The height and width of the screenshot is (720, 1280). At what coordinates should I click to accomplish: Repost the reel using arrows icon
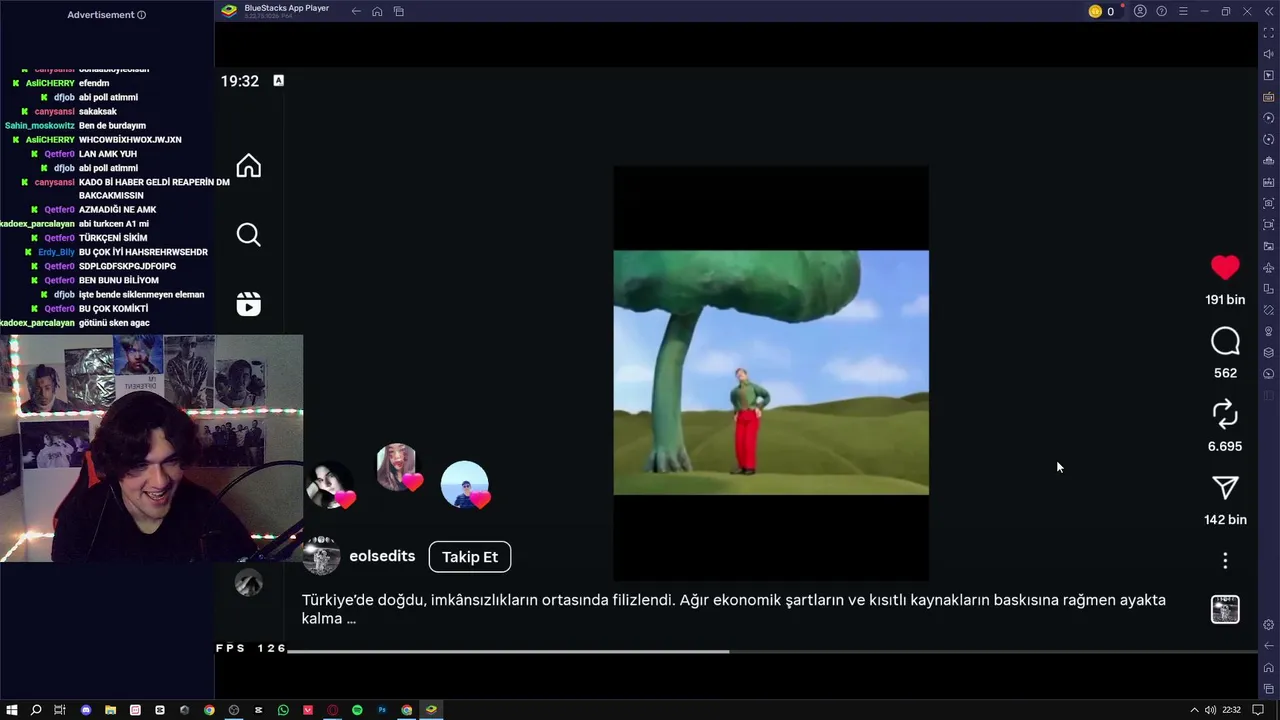click(x=1225, y=414)
